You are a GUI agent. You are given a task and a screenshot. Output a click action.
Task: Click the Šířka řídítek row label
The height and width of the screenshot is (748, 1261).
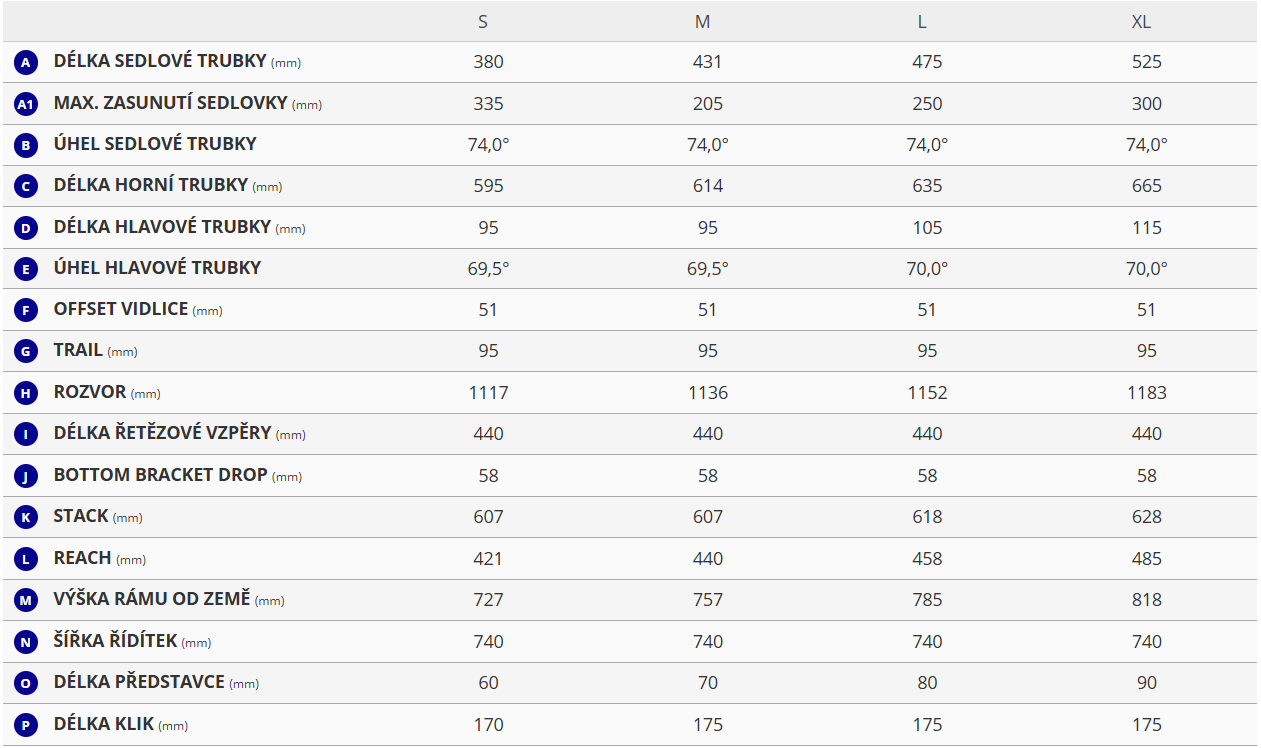click(116, 641)
